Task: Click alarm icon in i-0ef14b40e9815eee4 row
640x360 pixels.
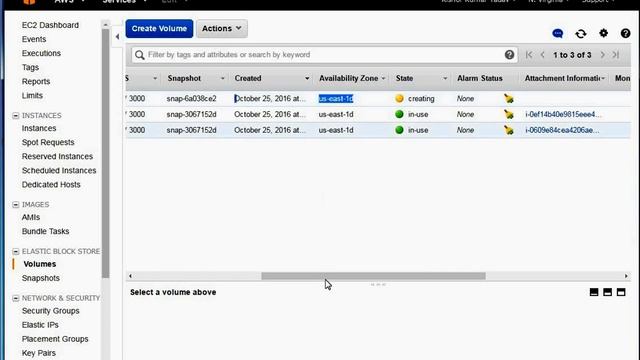Action: coord(509,114)
